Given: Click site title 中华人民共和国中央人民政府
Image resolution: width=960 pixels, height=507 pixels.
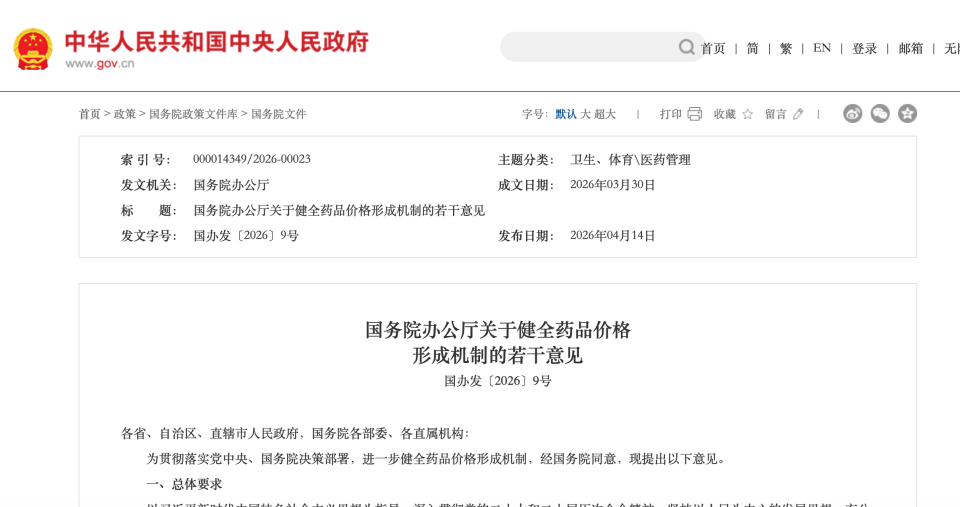Looking at the screenshot, I should (x=217, y=42).
